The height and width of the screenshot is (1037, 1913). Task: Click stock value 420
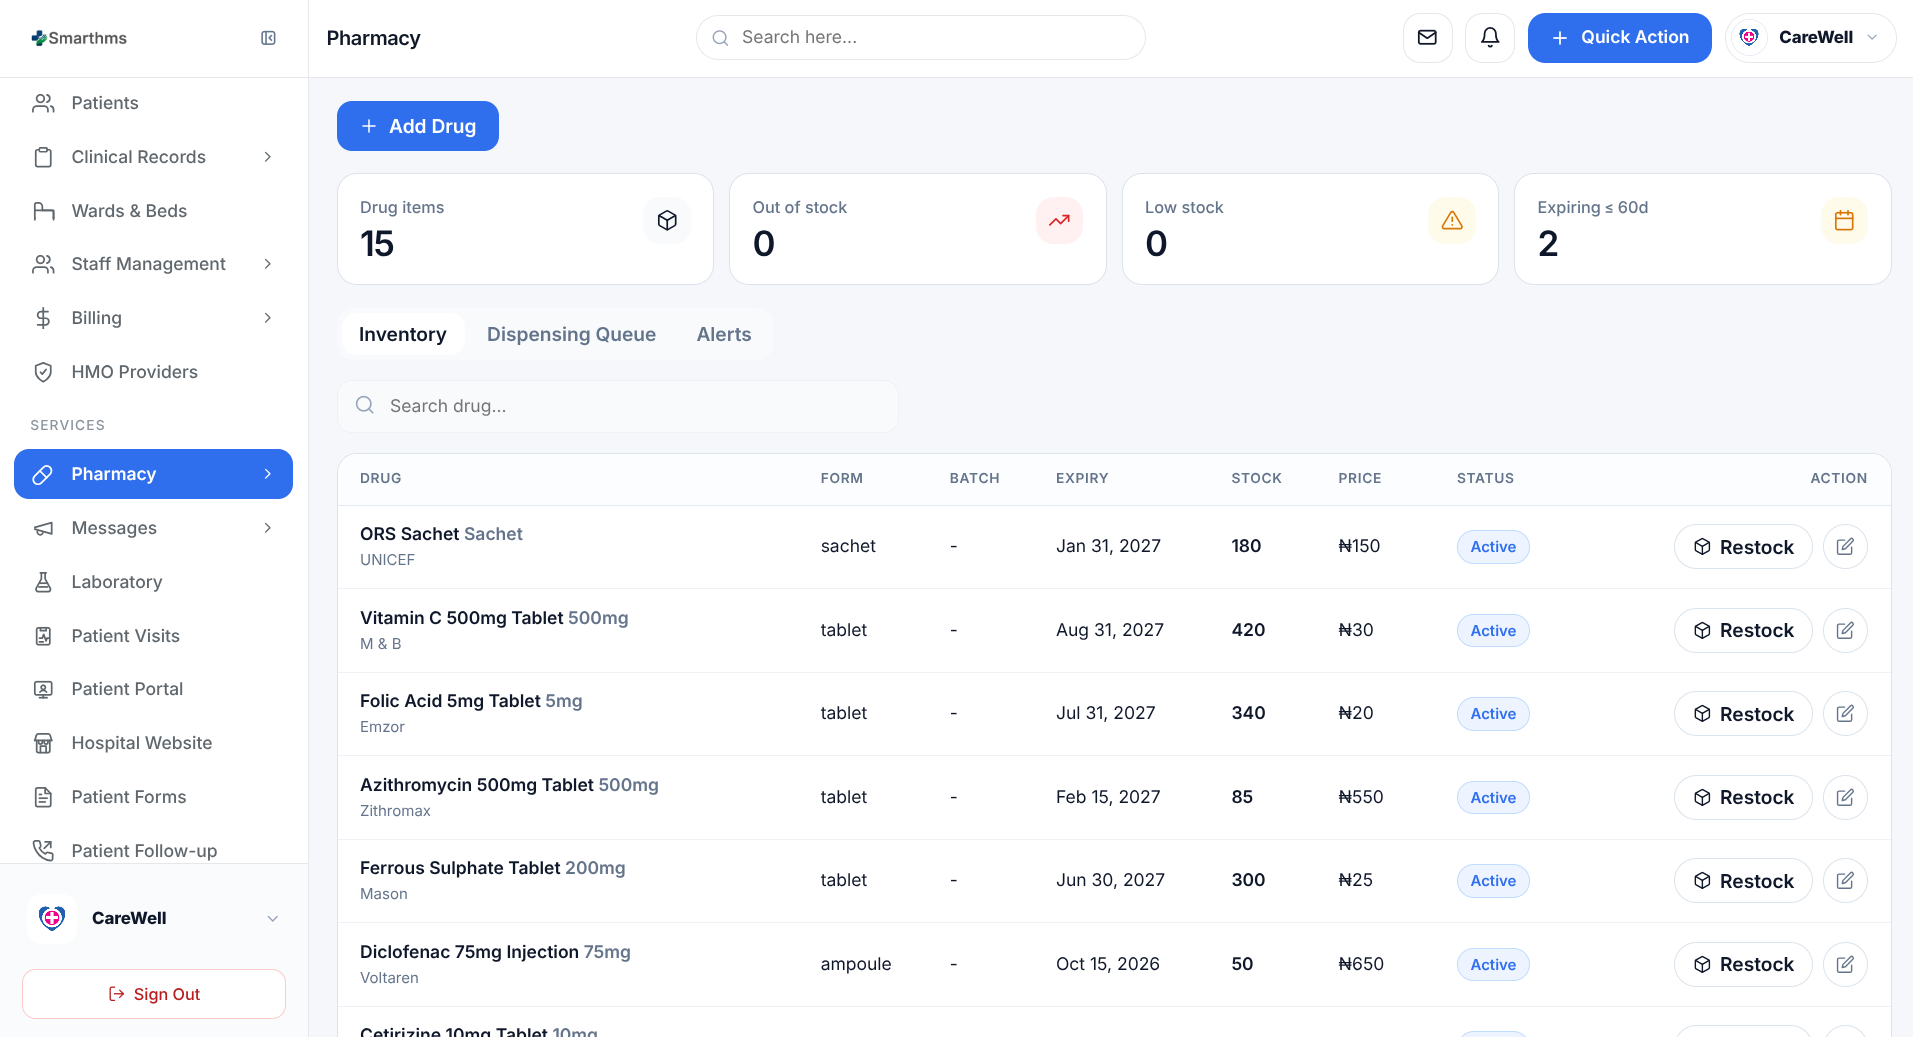tap(1248, 630)
